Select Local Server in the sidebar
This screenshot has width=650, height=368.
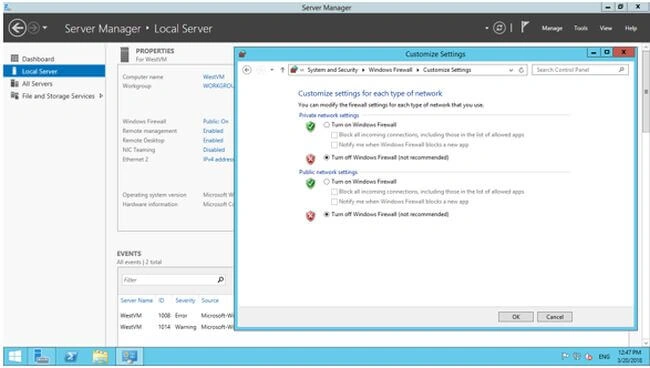[54, 71]
